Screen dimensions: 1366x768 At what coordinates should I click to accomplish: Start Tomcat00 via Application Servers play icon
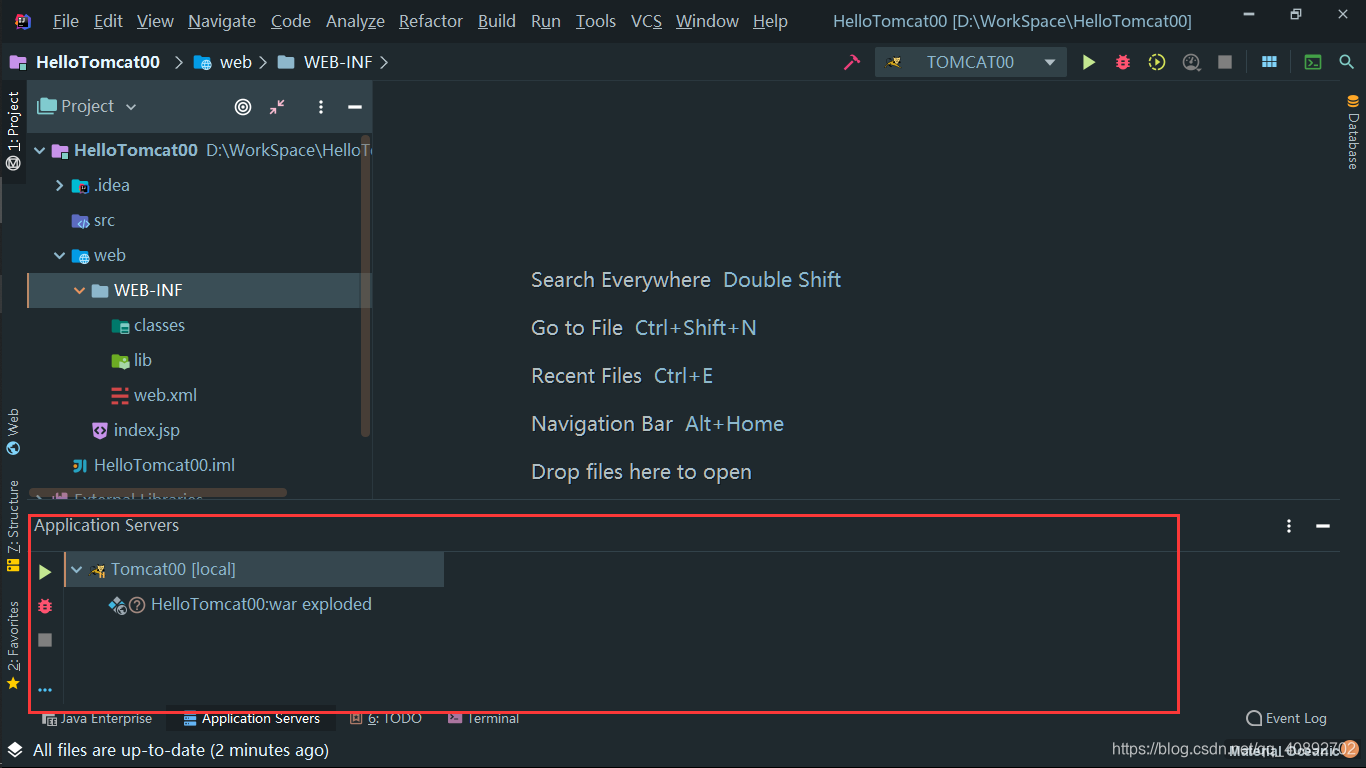click(x=45, y=572)
